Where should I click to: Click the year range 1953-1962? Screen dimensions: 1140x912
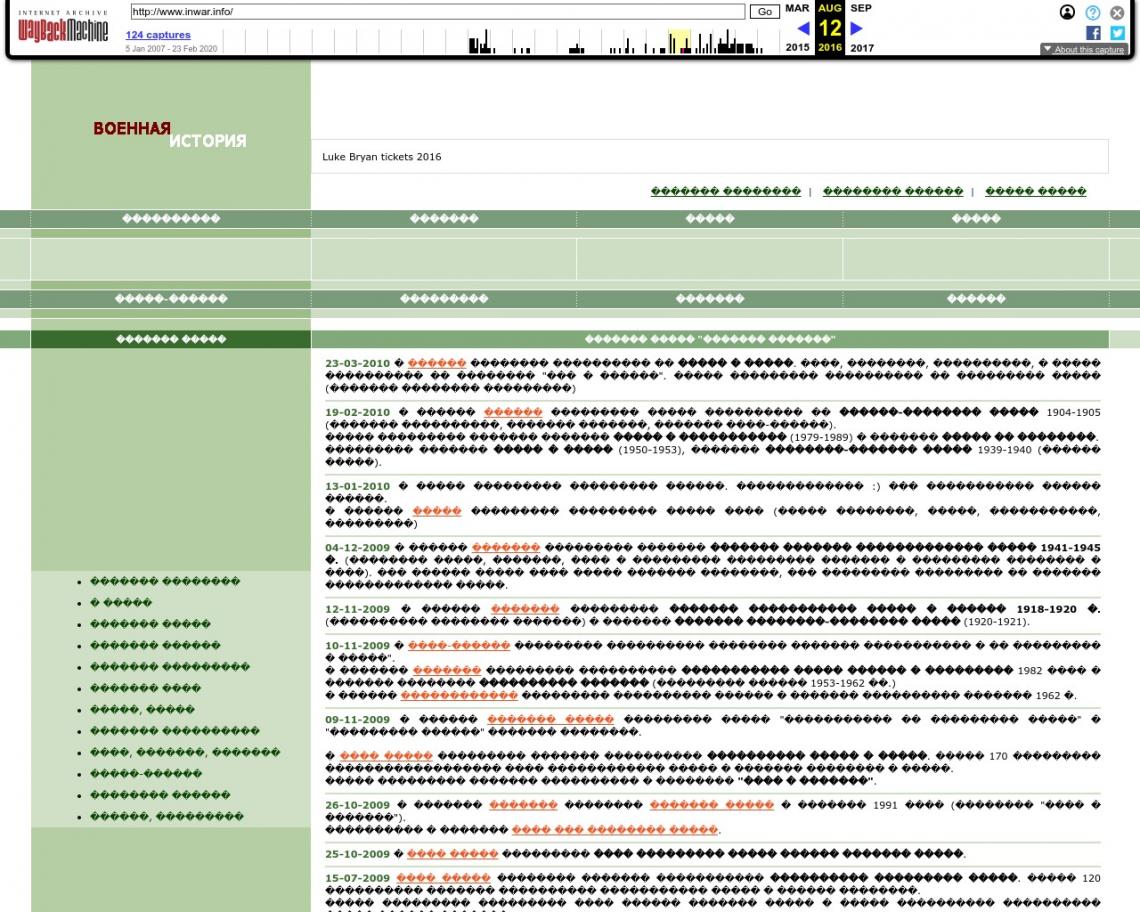click(838, 684)
